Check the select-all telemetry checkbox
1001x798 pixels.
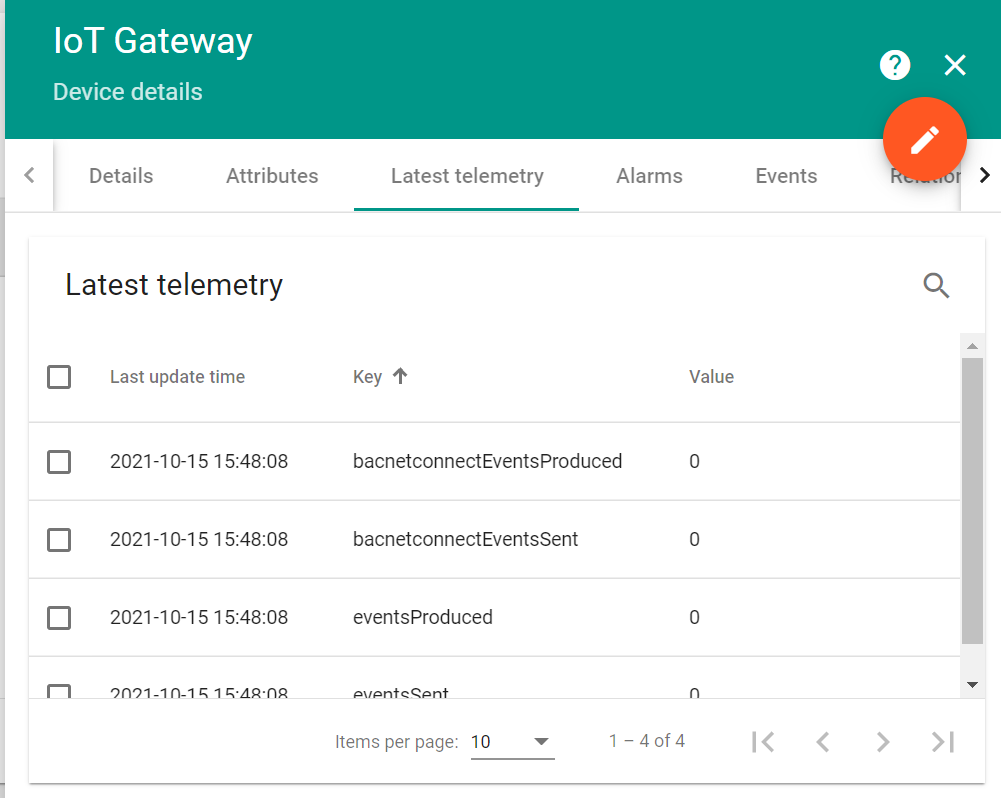[x=59, y=377]
